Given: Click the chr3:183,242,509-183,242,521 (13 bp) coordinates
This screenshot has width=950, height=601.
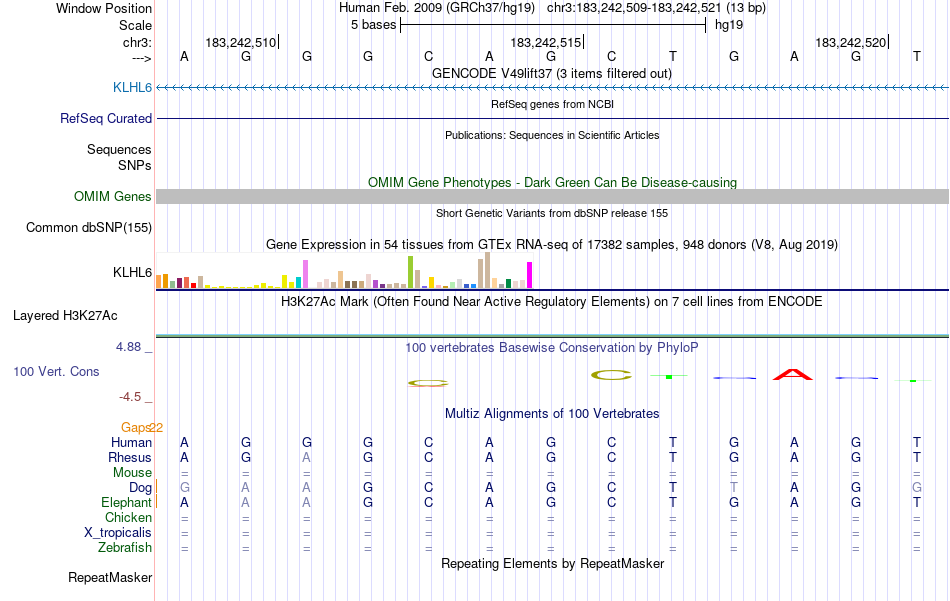Looking at the screenshot, I should pos(656,8).
